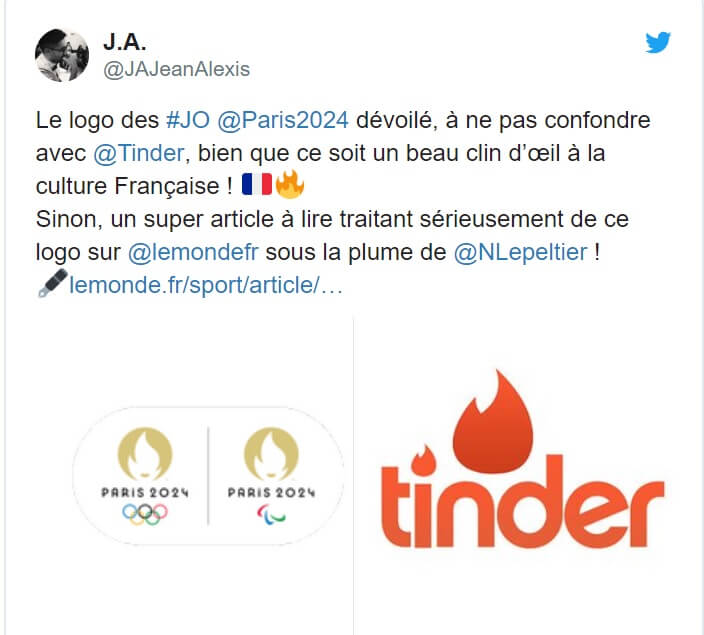This screenshot has height=635, width=704.
Task: Click the microphone emoji before link
Action: click(x=53, y=283)
